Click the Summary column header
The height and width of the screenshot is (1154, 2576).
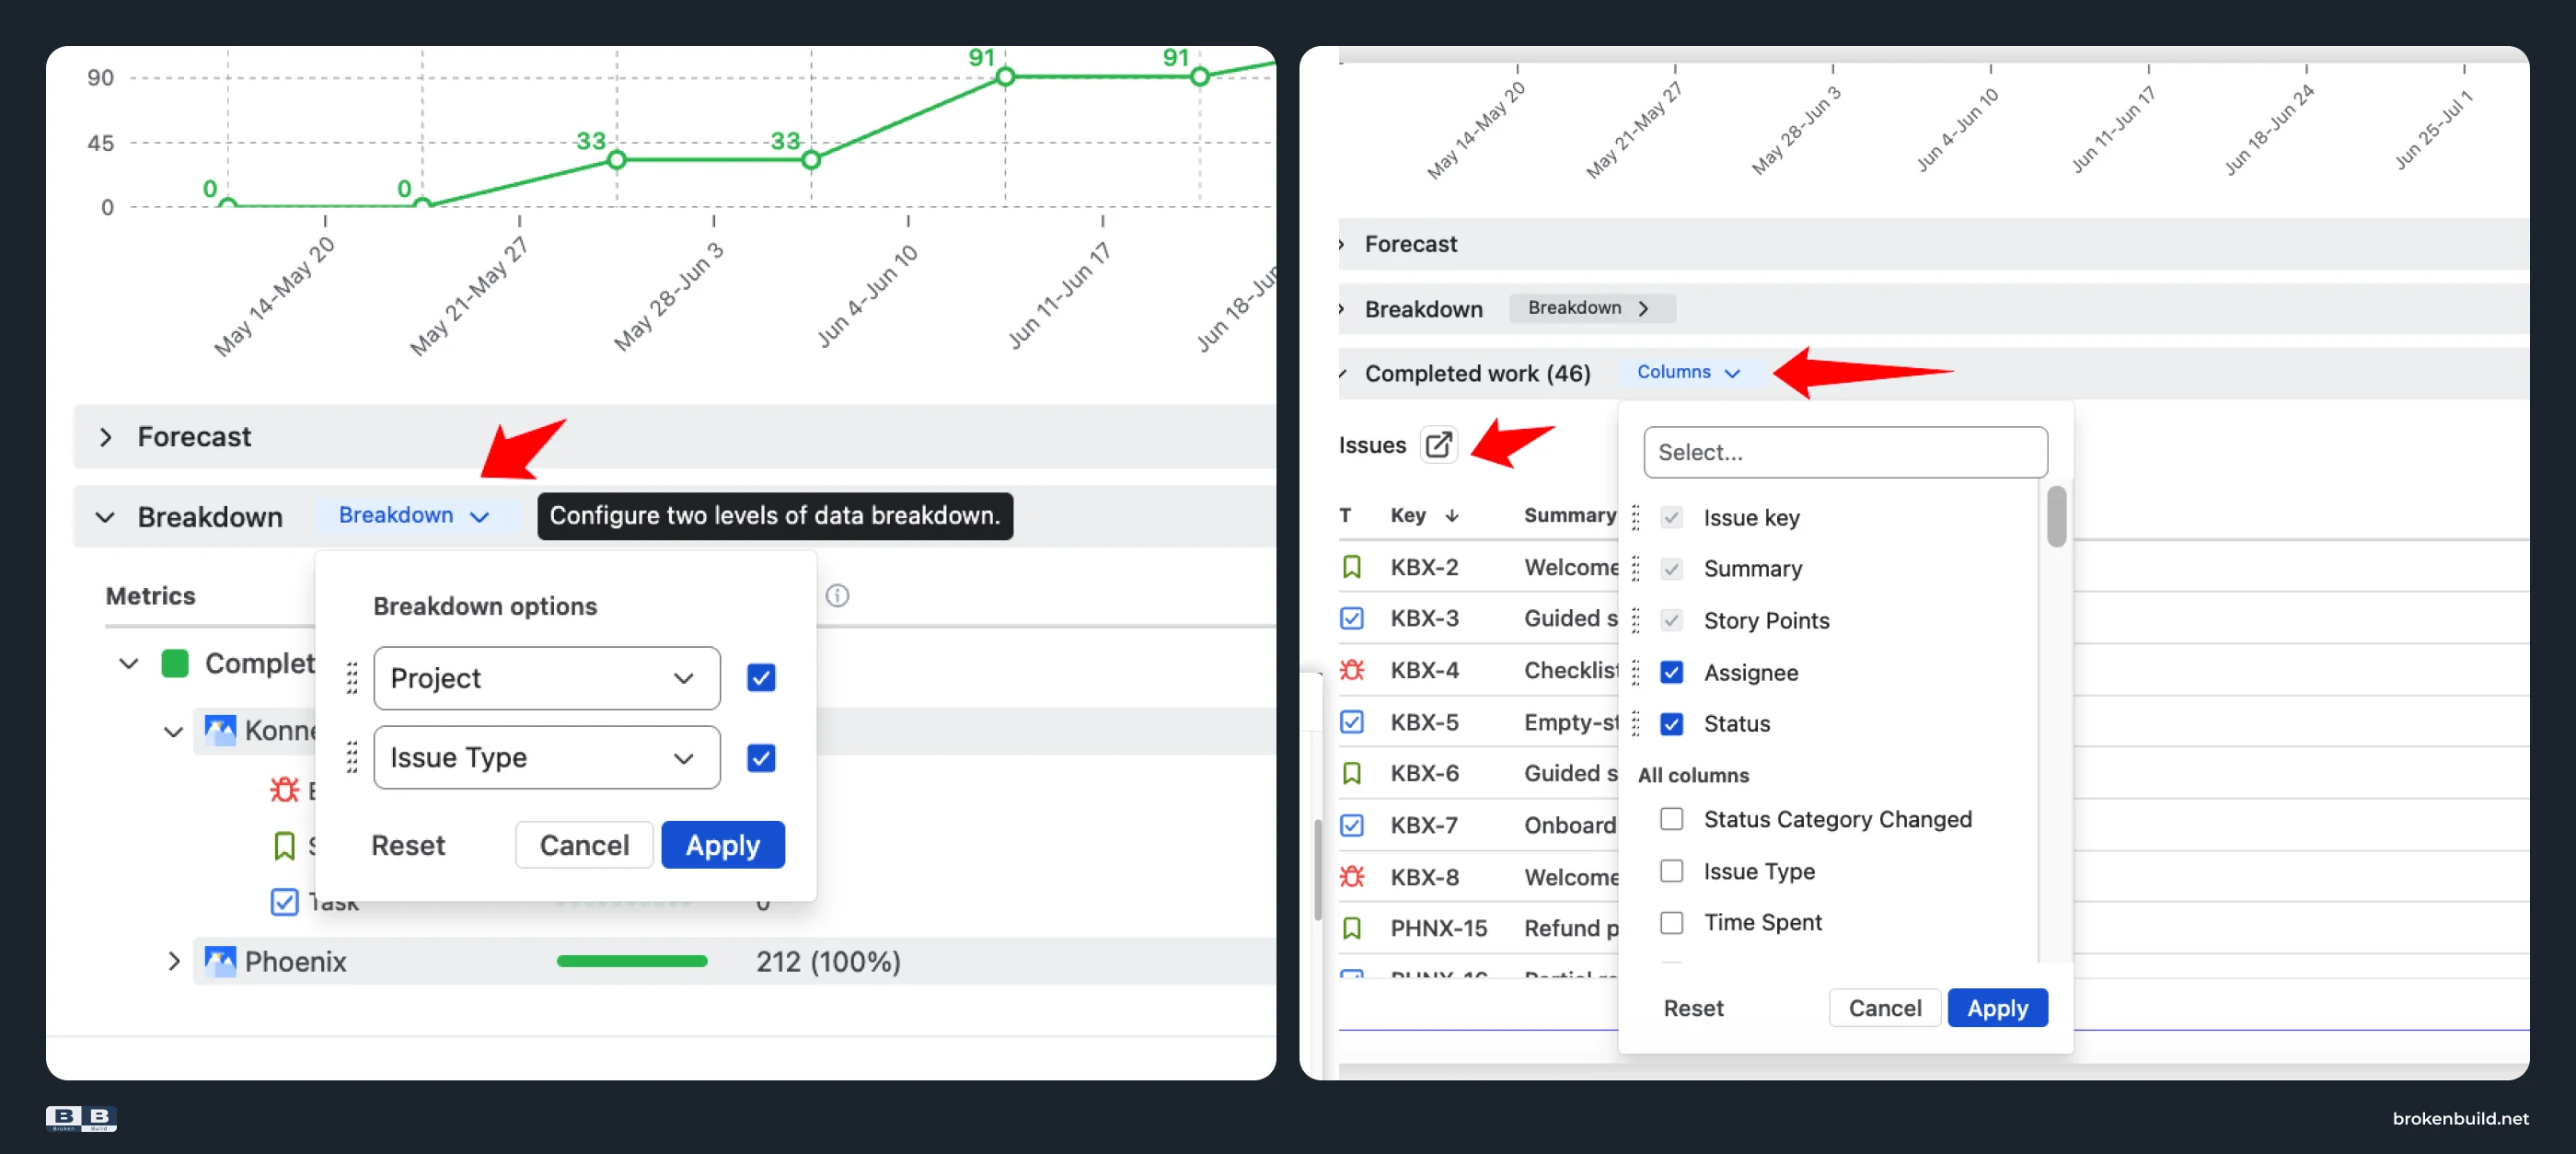[x=1569, y=515]
